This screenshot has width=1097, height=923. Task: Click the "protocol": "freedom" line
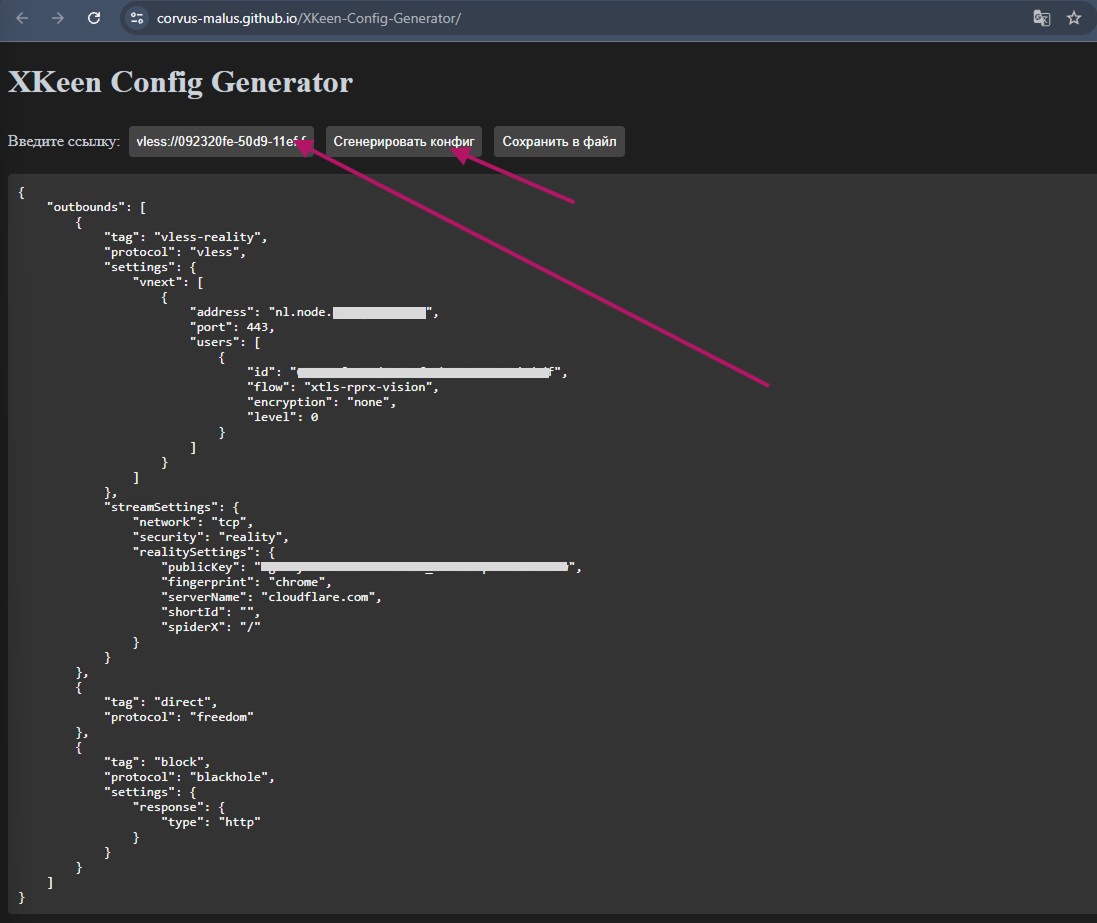178,717
